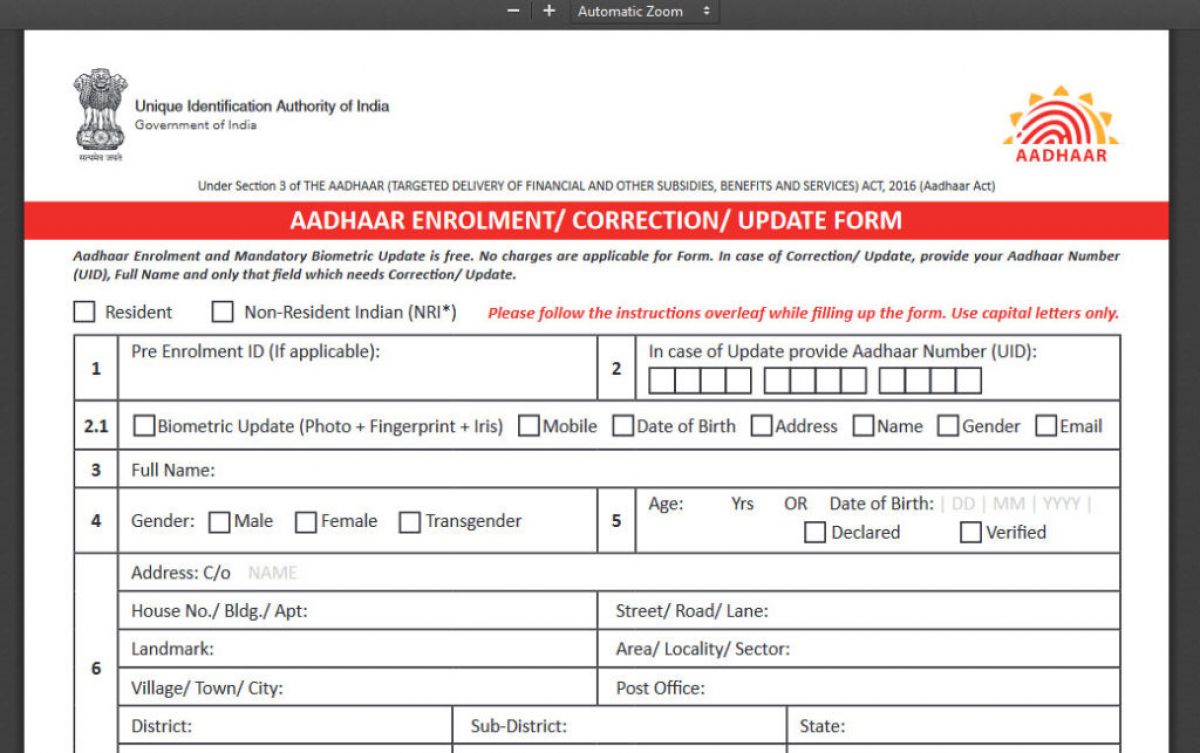The height and width of the screenshot is (753, 1200).
Task: Enable the Biometric Update checkbox
Action: click(x=143, y=425)
